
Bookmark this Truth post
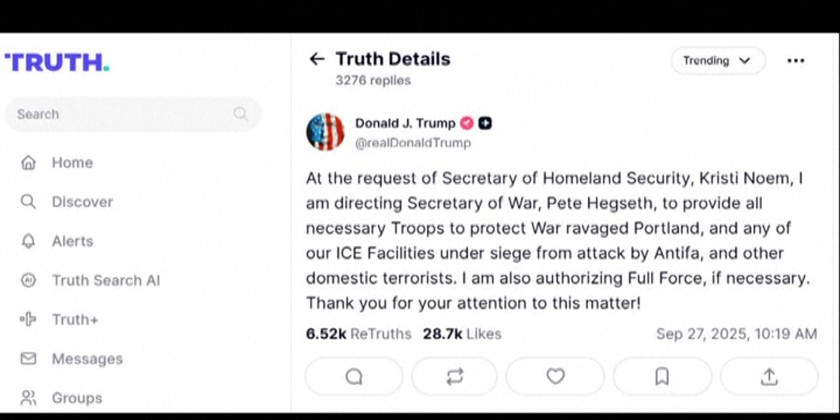tap(661, 376)
